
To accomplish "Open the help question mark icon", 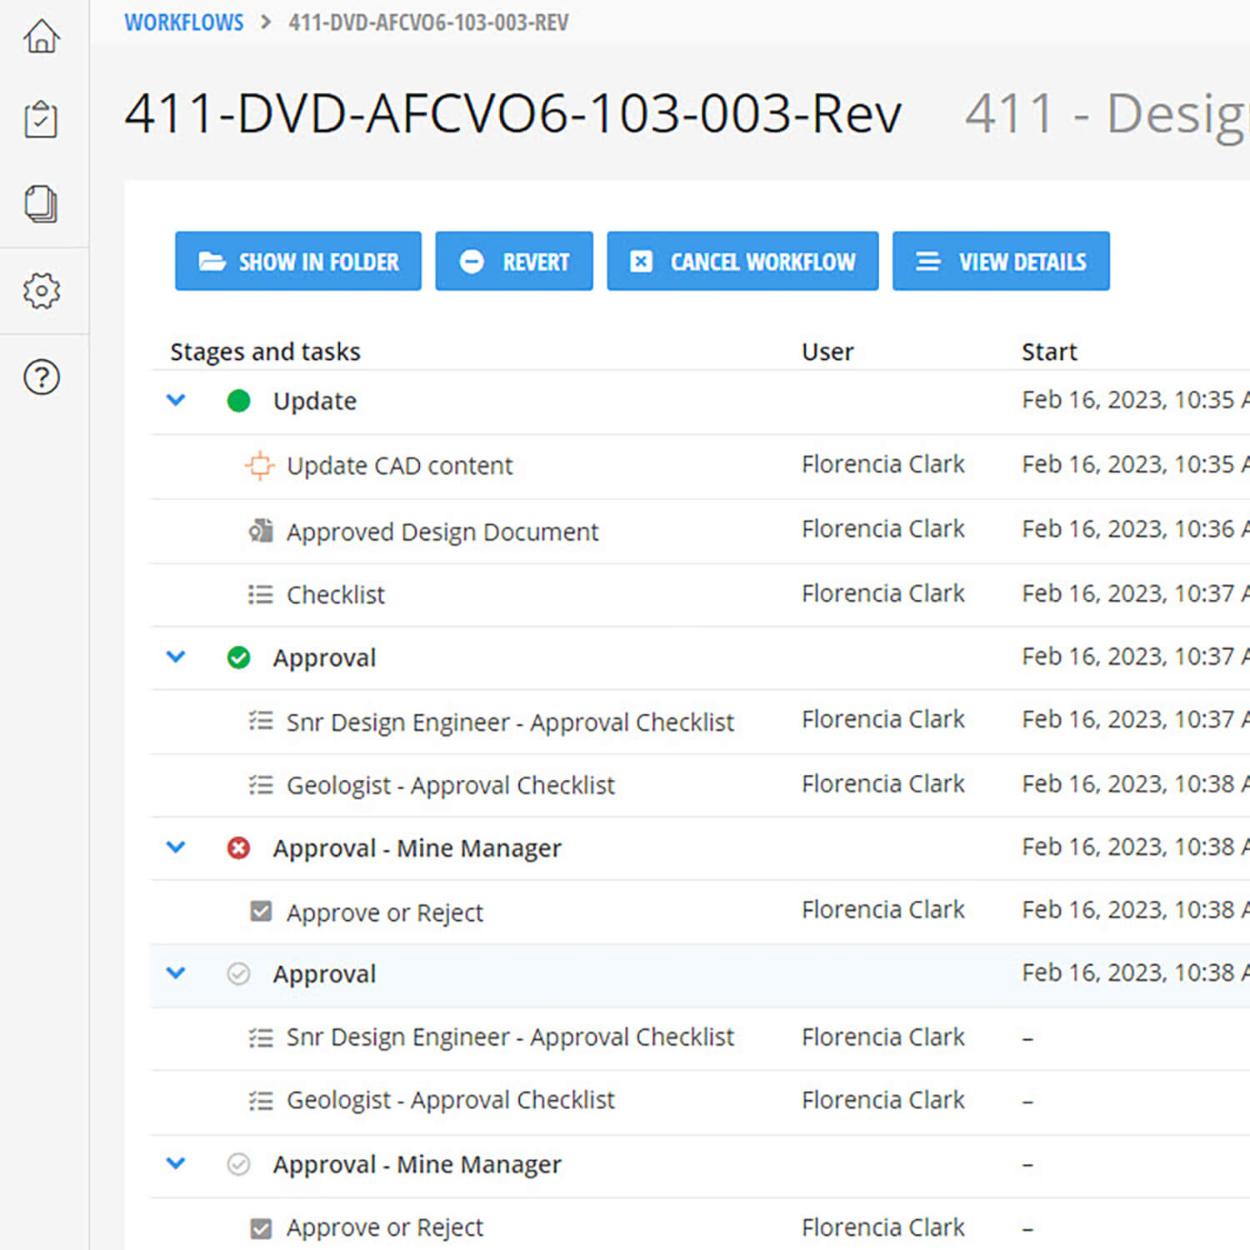I will [x=41, y=378].
